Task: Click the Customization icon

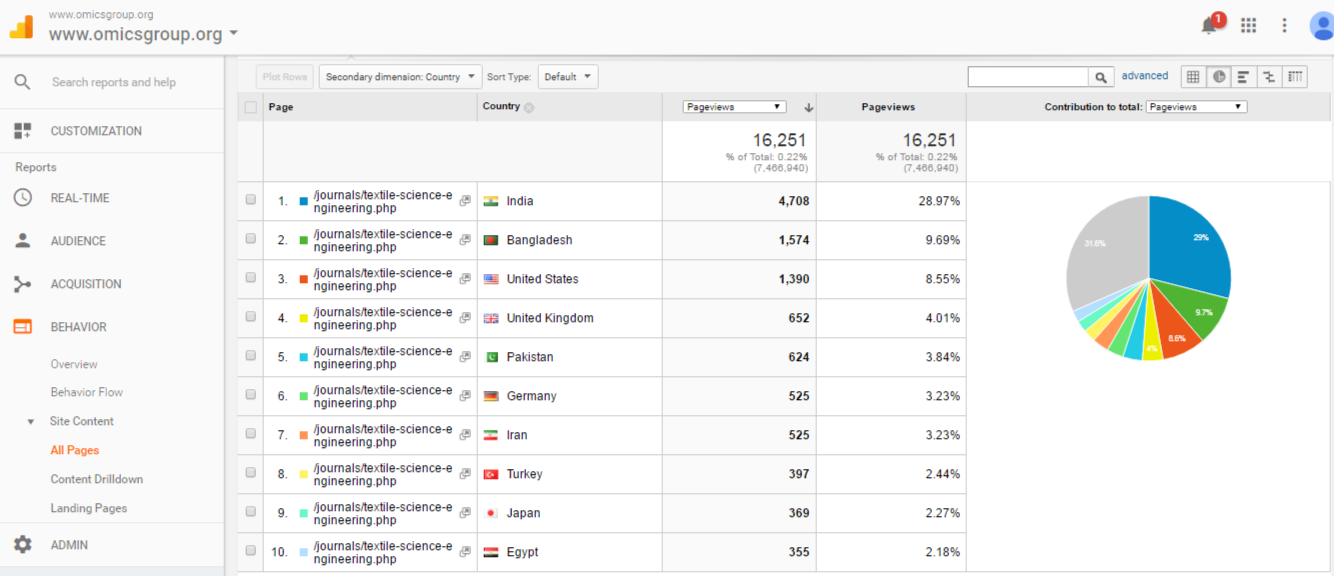Action: tap(22, 131)
